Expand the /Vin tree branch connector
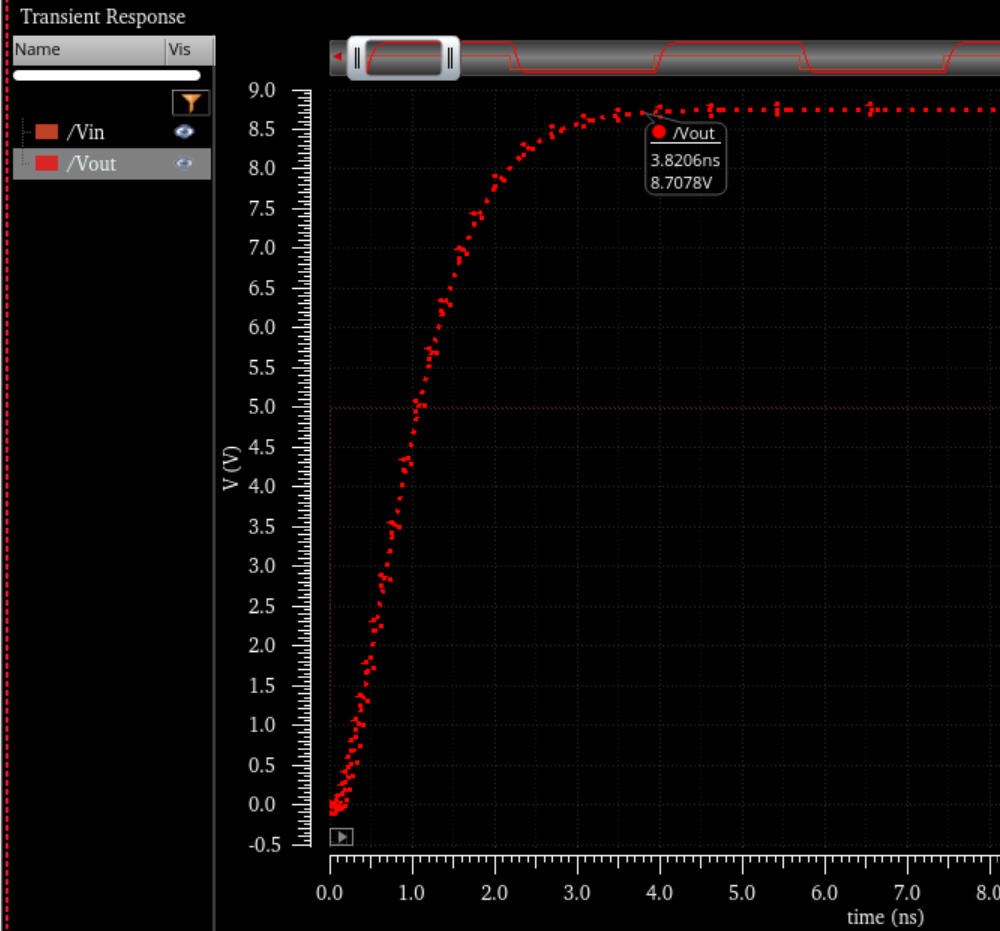The image size is (1000, 931). tap(25, 132)
